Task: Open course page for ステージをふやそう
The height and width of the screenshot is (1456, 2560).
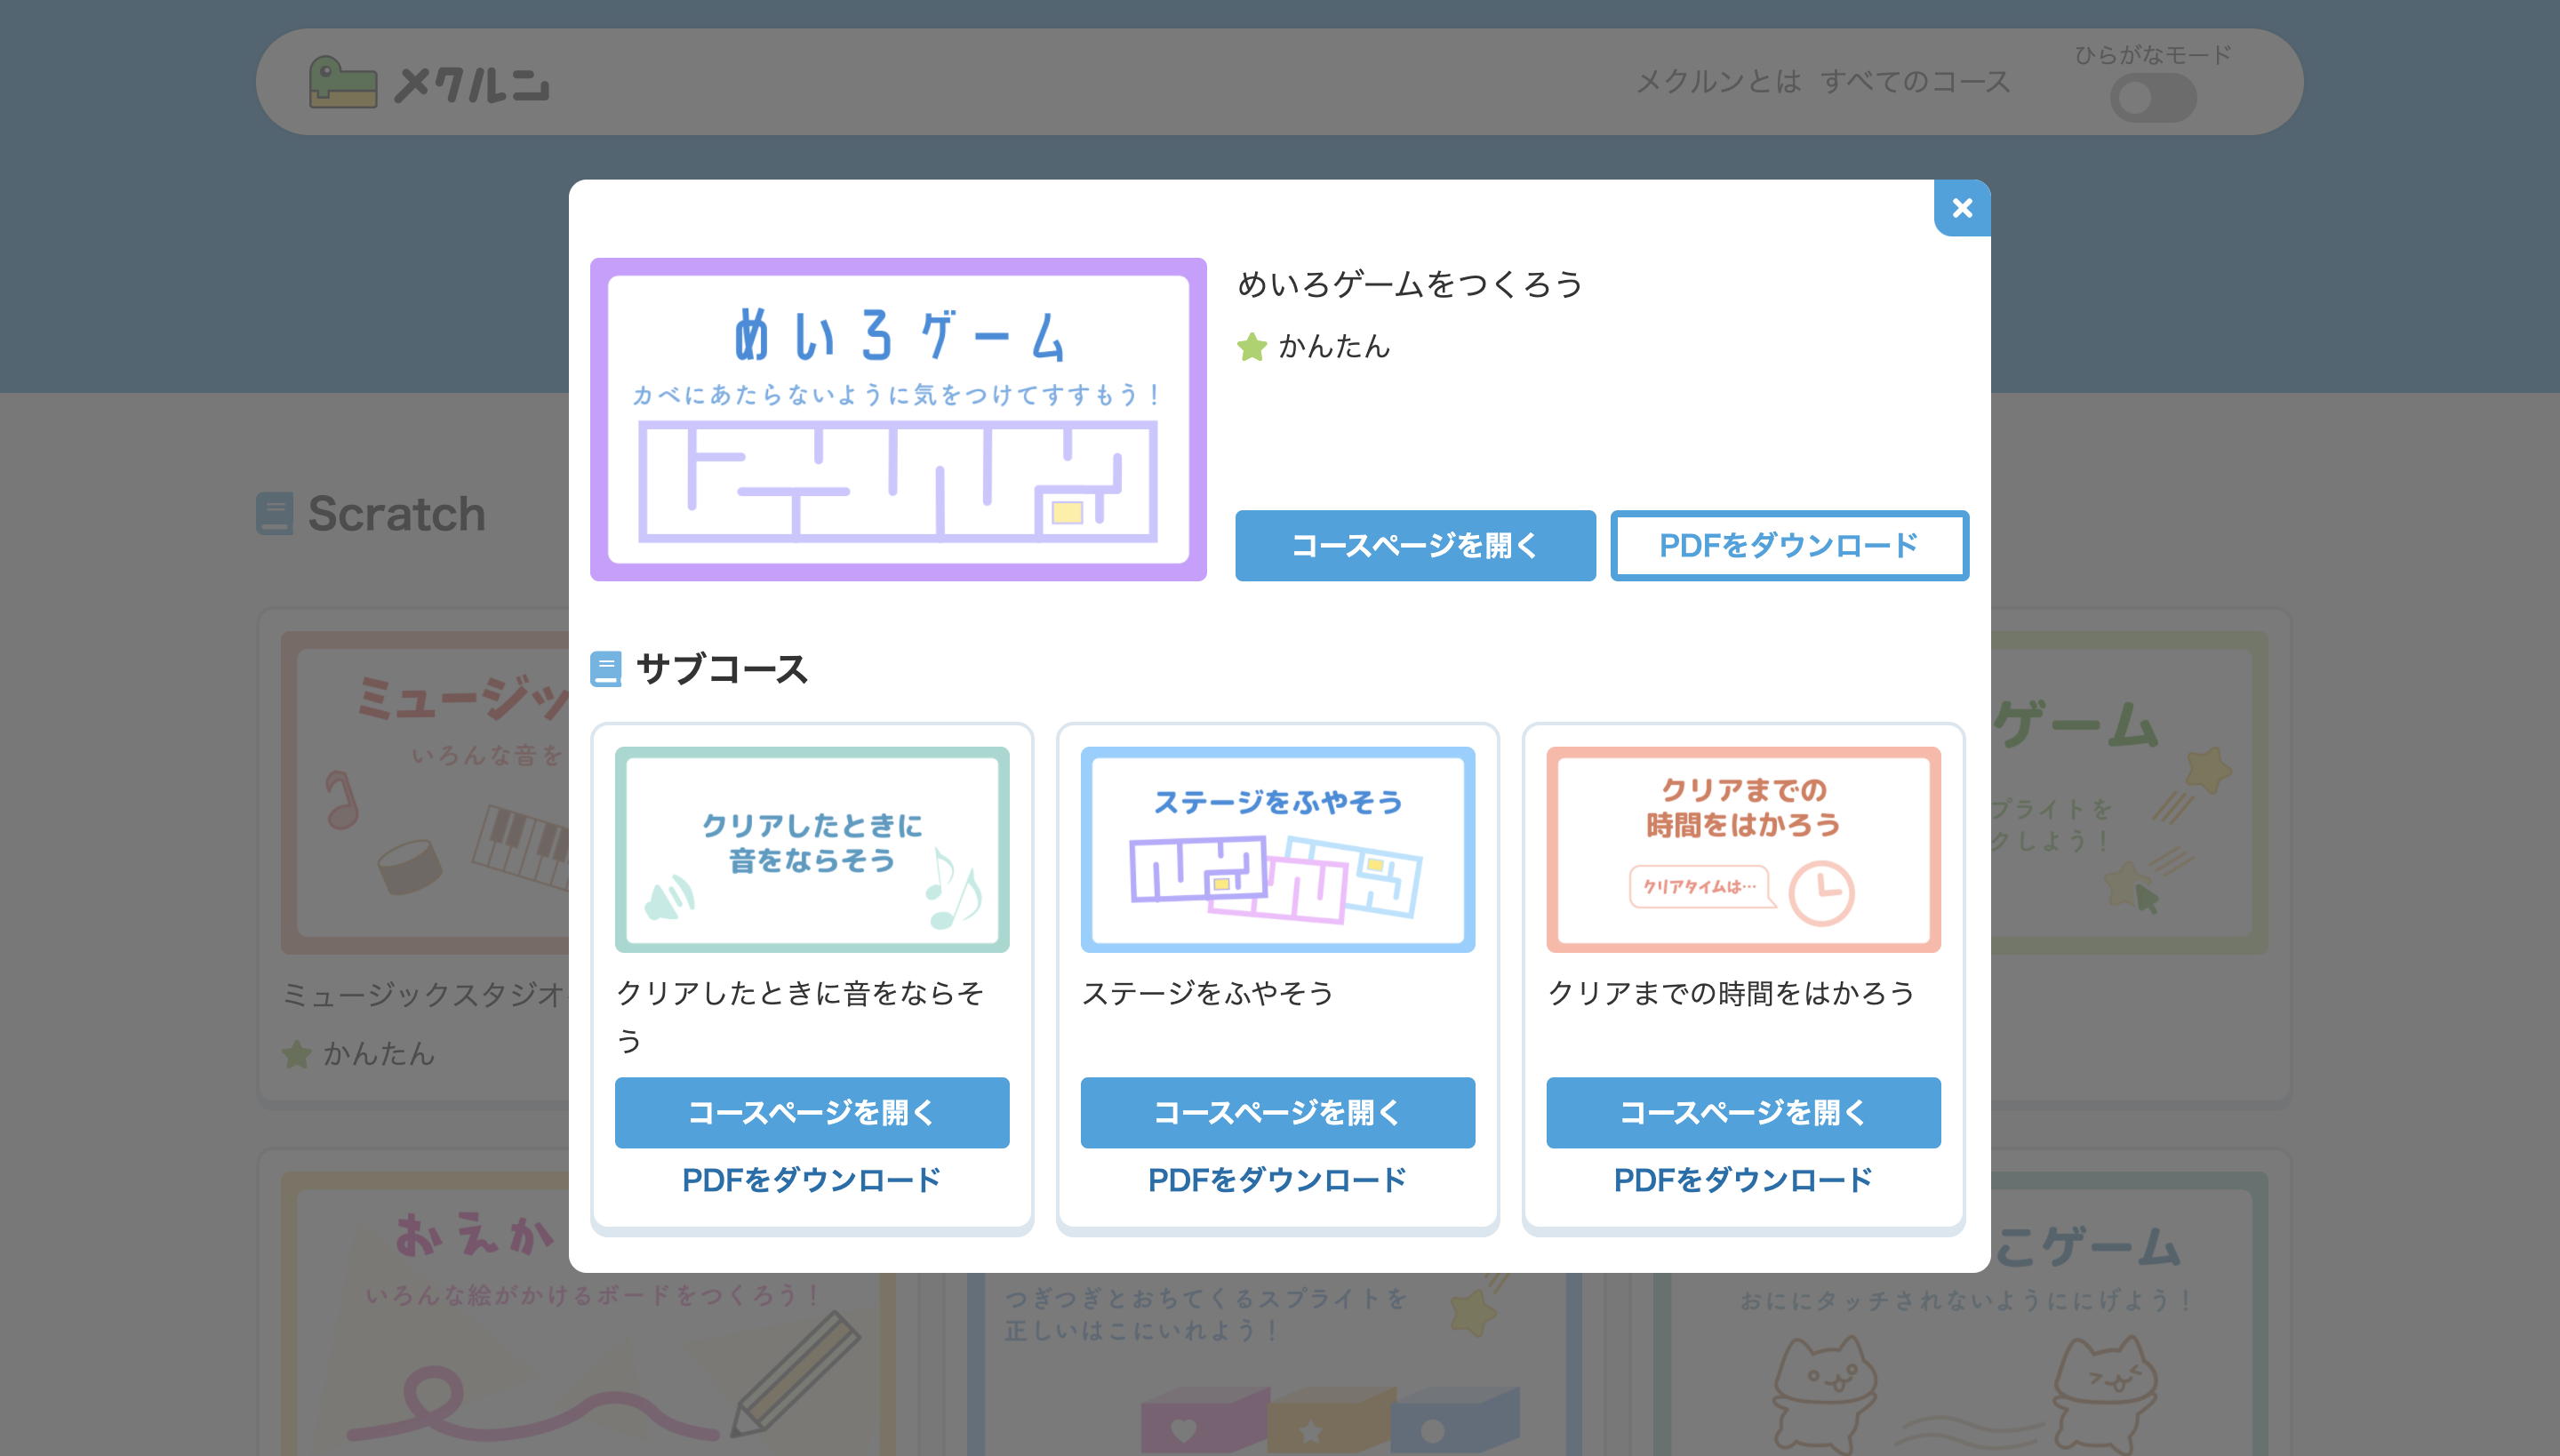Action: (x=1277, y=1112)
